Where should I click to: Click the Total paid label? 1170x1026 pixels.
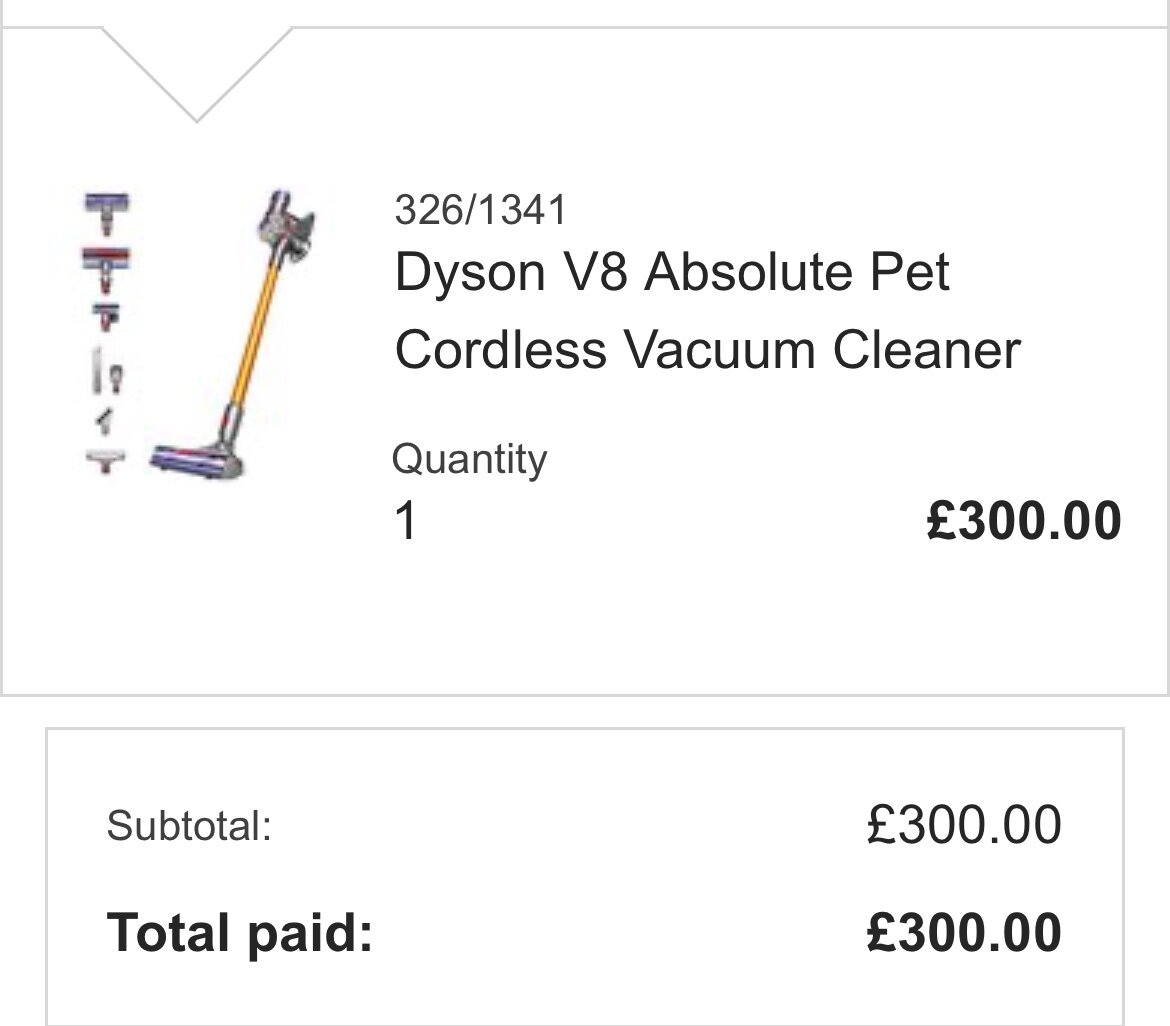point(240,932)
